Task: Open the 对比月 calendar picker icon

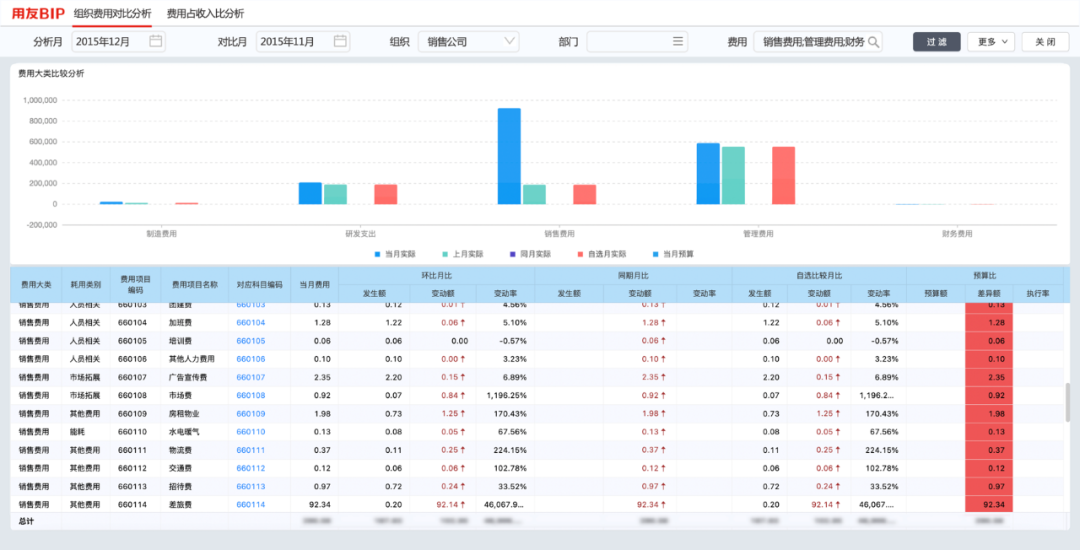Action: (x=340, y=41)
